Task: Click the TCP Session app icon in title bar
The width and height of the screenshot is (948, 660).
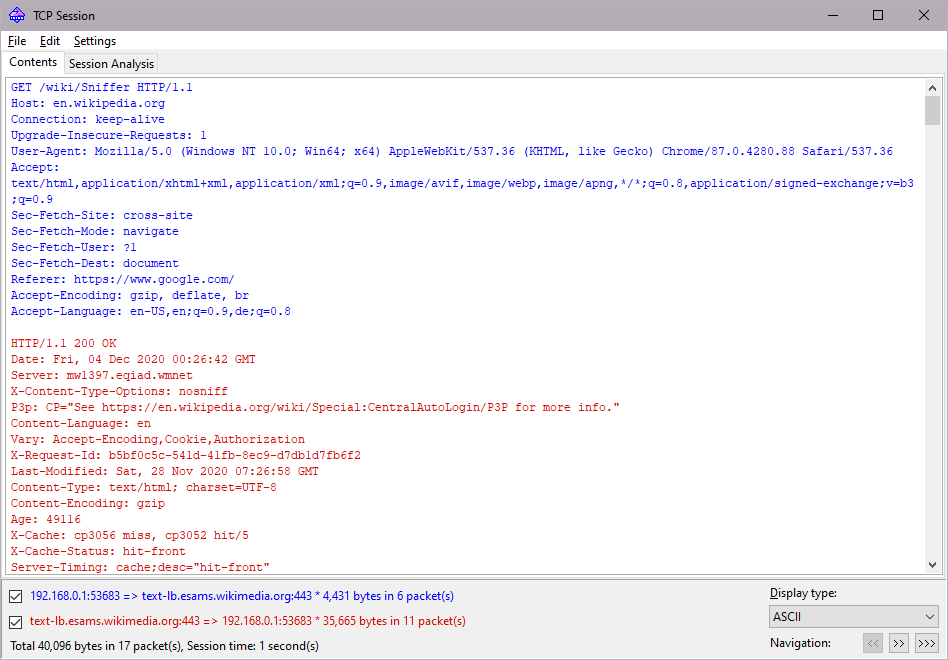Action: click(17, 15)
